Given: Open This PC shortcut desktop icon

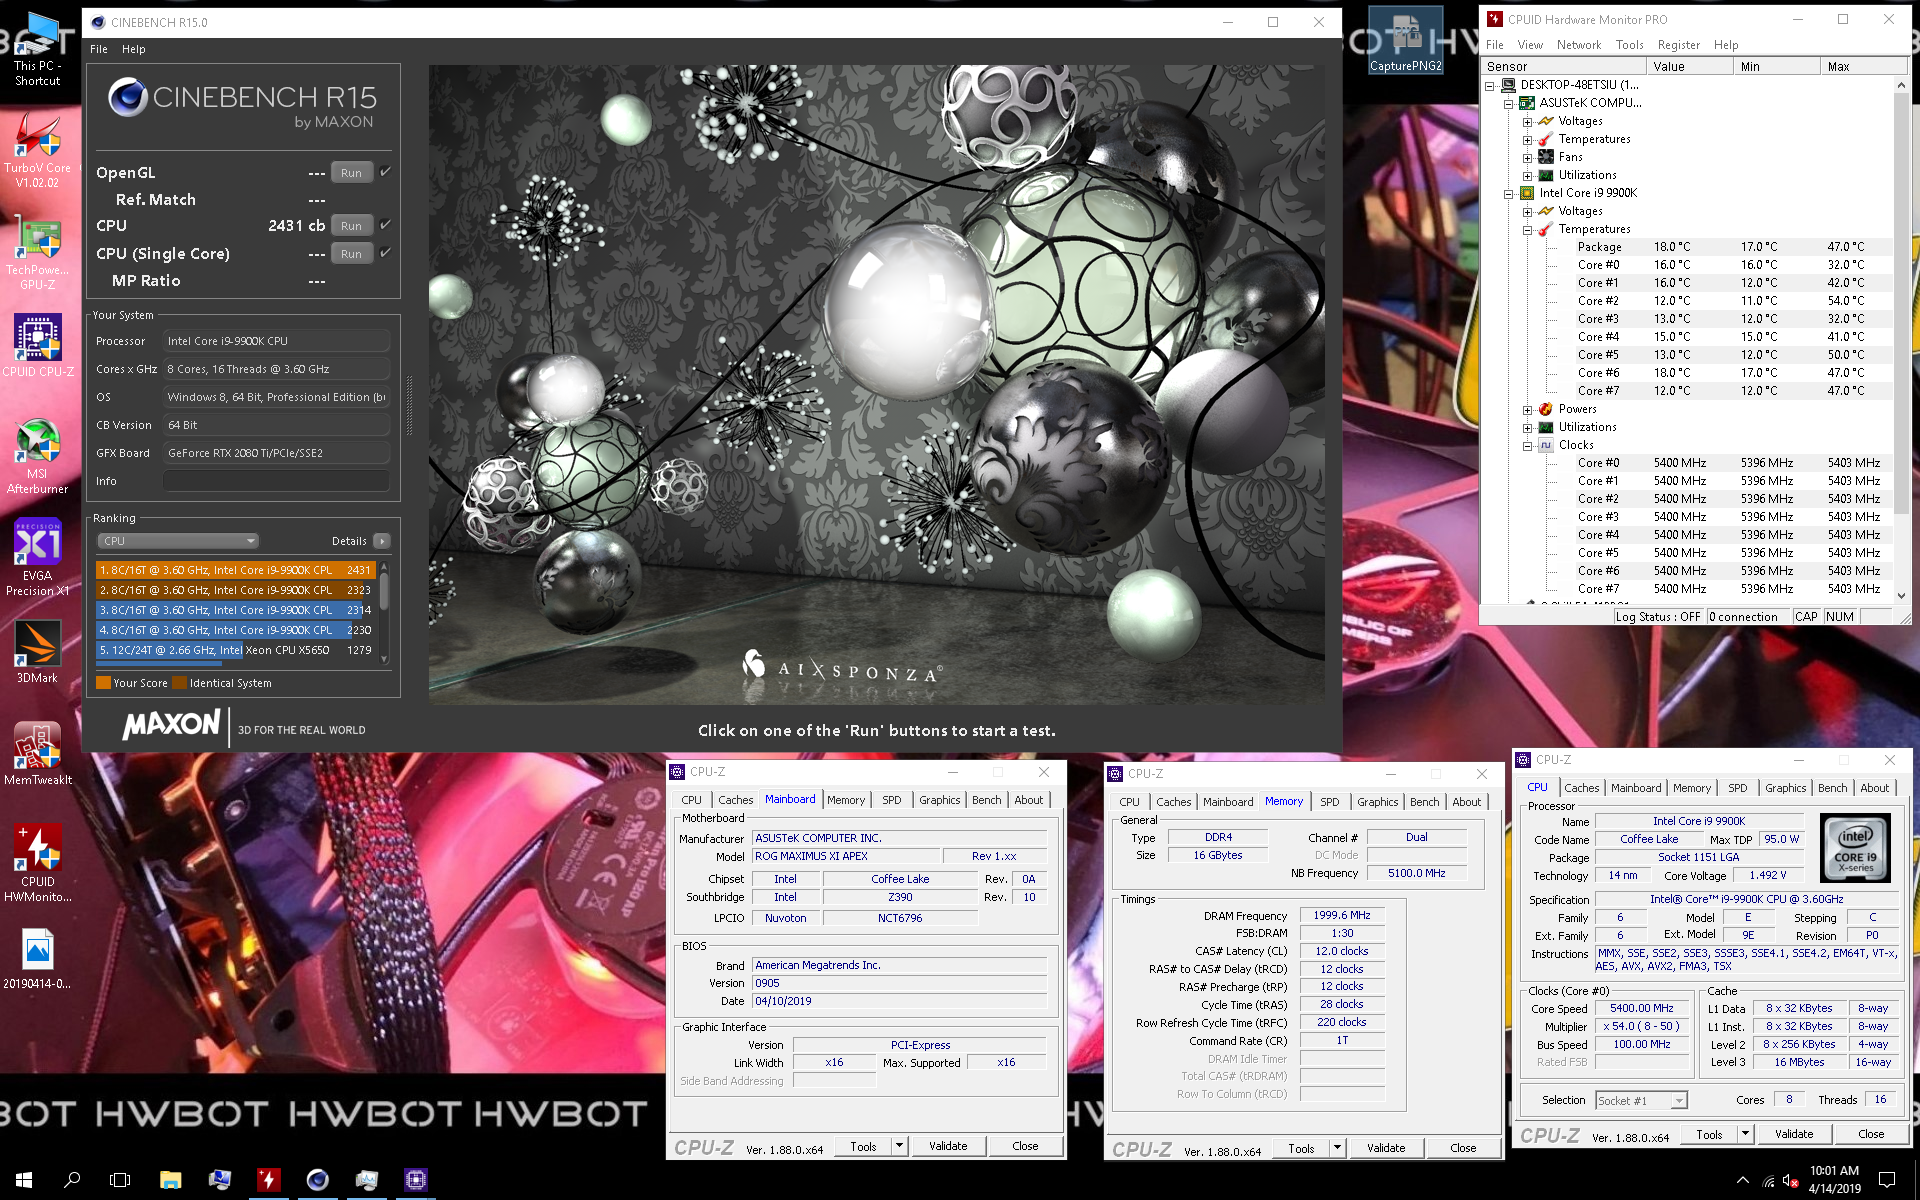Looking at the screenshot, I should [38, 48].
